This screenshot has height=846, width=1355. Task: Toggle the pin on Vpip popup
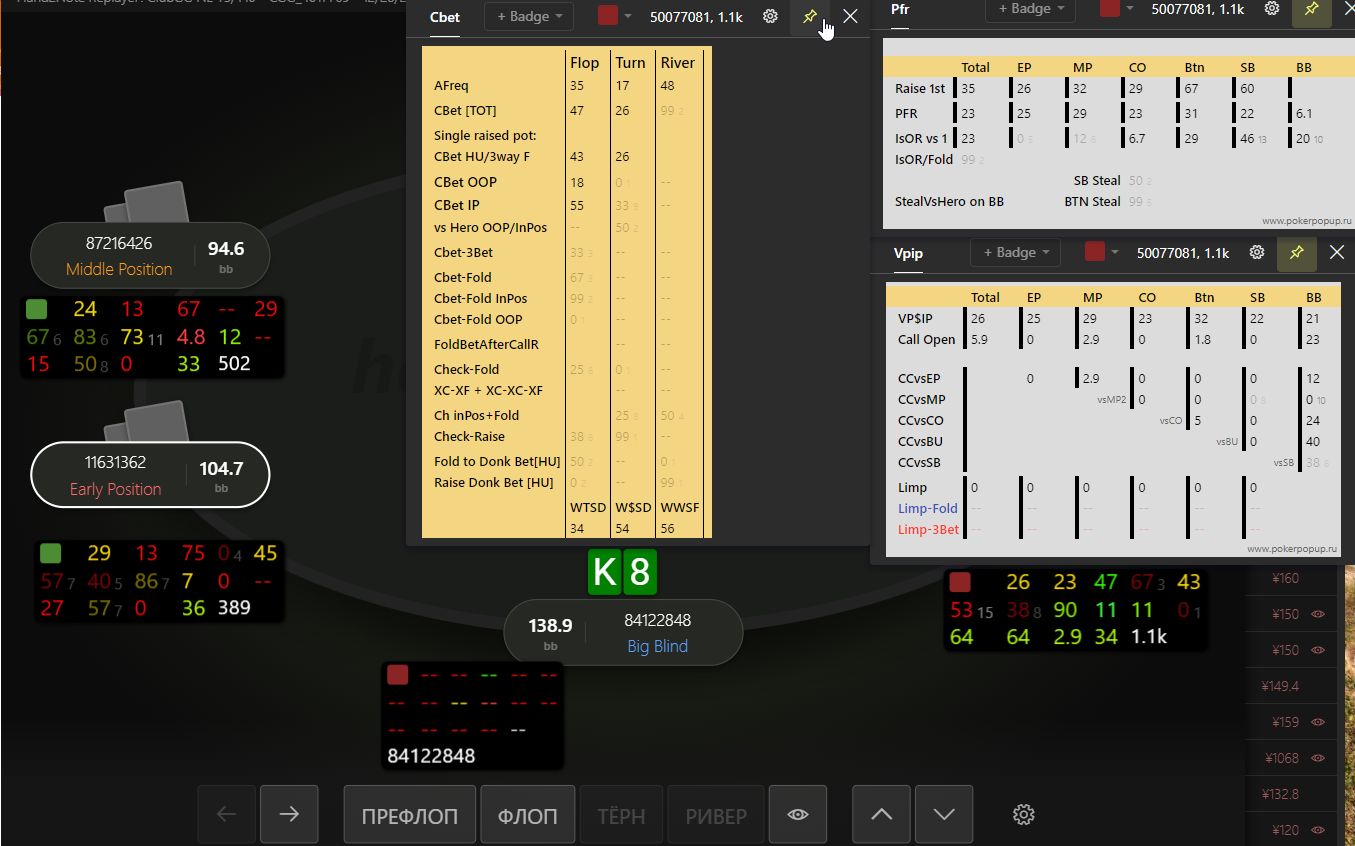(1297, 253)
